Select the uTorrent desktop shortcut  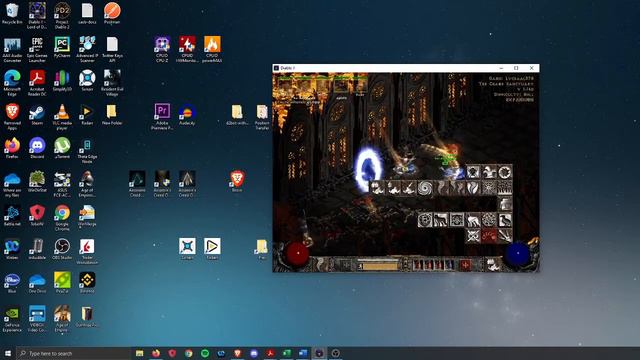click(x=62, y=148)
